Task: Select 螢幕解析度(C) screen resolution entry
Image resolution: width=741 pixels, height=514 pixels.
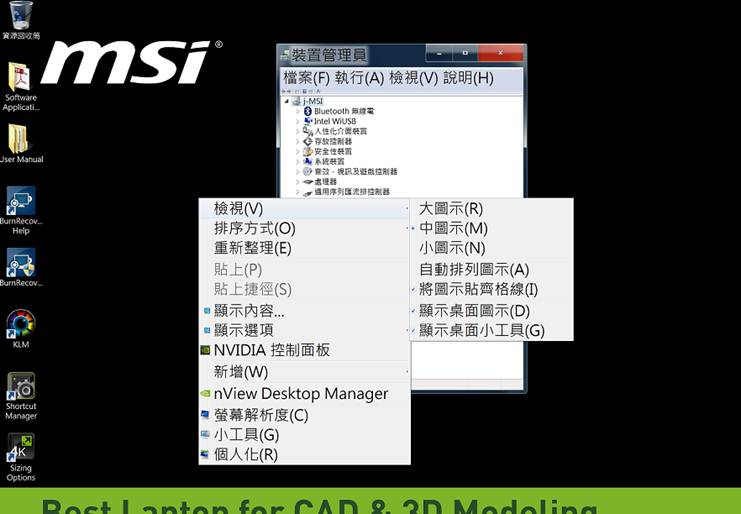Action: 261,414
